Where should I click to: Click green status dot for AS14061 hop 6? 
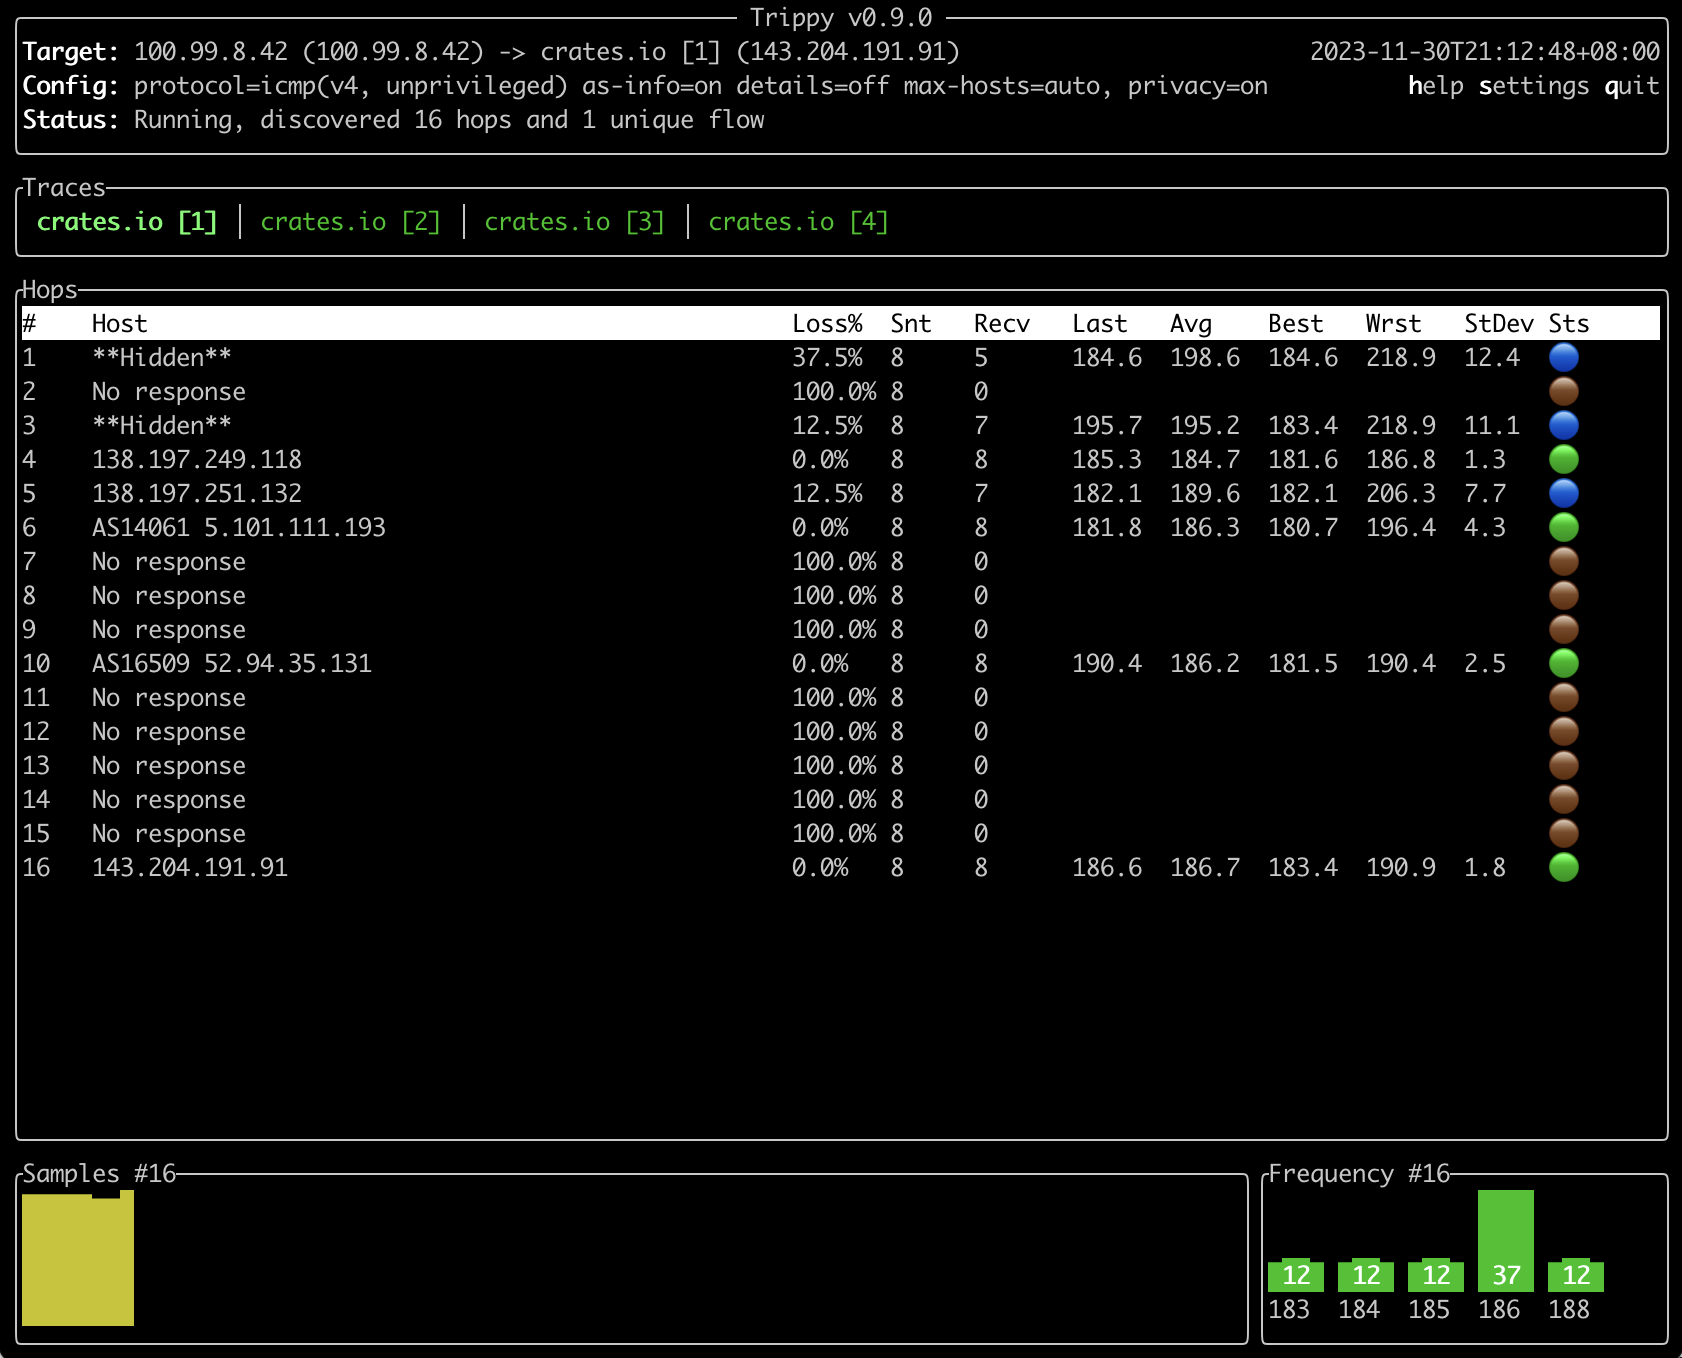[x=1564, y=527]
